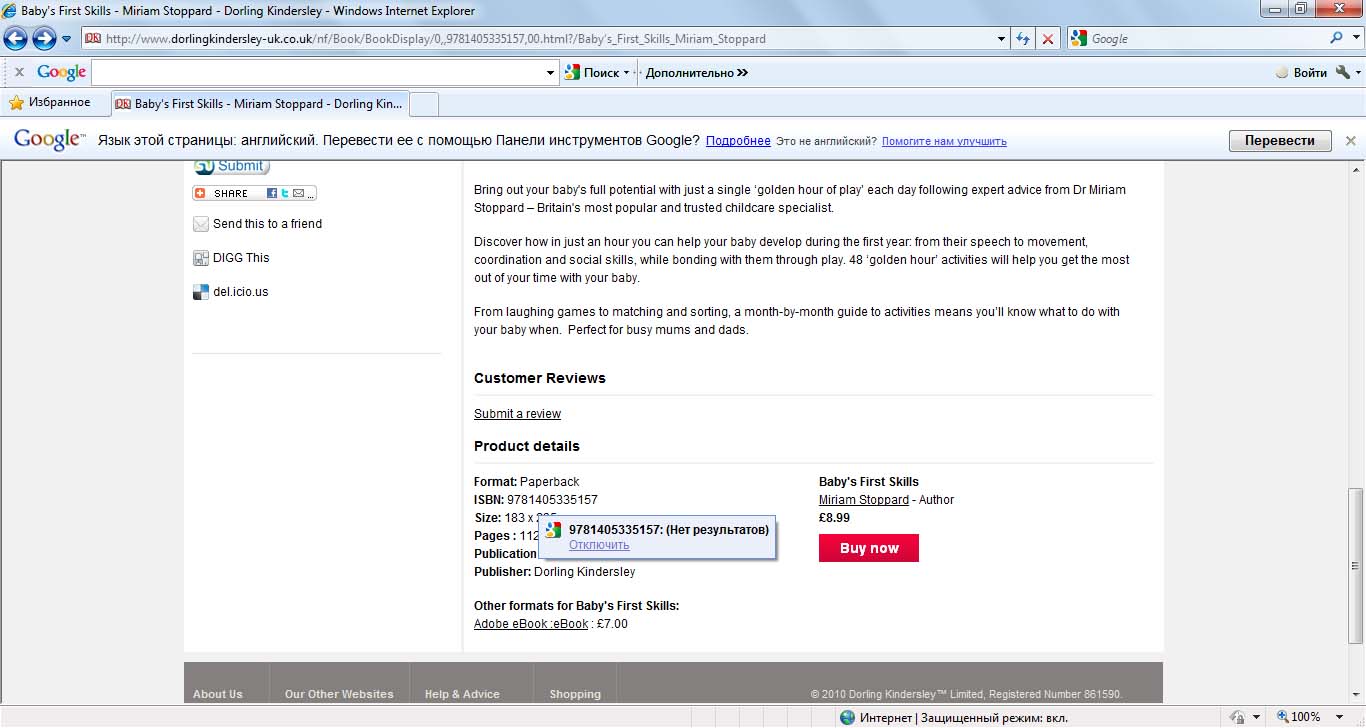
Task: Click the Google Toolbar search input
Action: (318, 72)
